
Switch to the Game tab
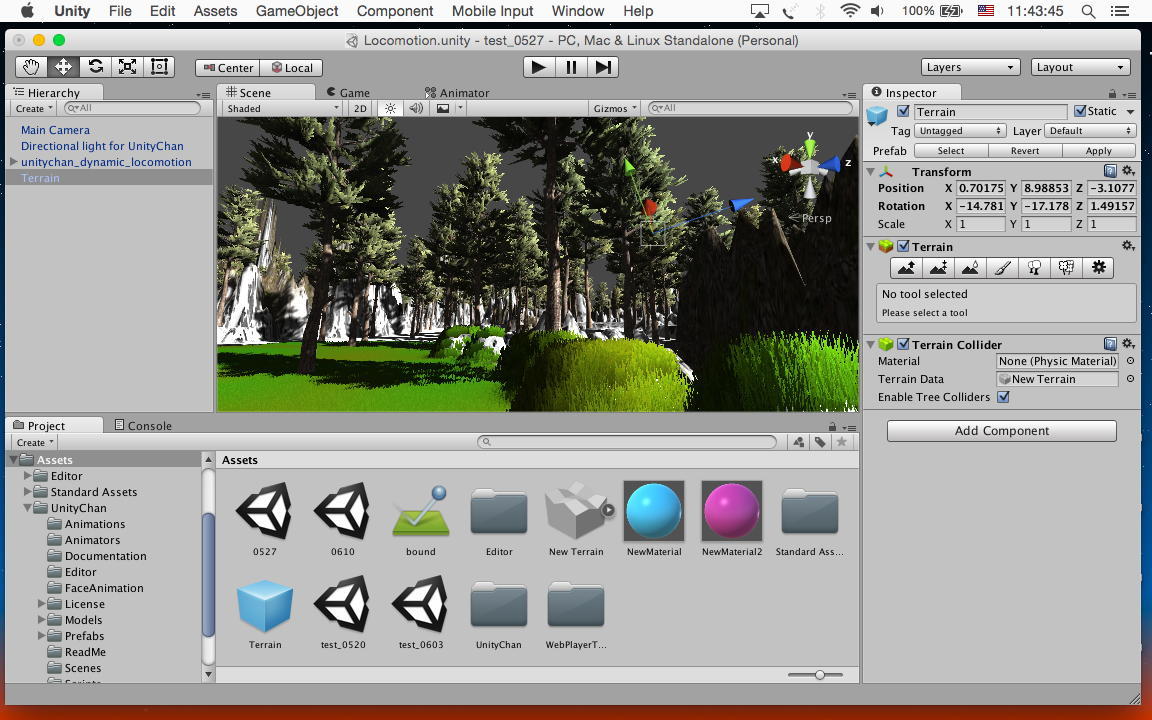tap(348, 93)
